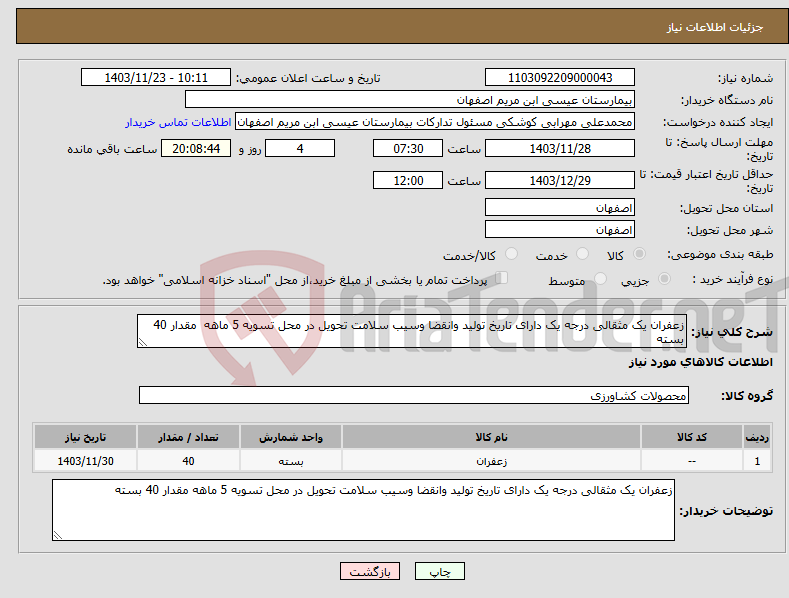The width and height of the screenshot is (789, 598).
Task: Click the استان محل تحویل label
Action: (x=727, y=208)
